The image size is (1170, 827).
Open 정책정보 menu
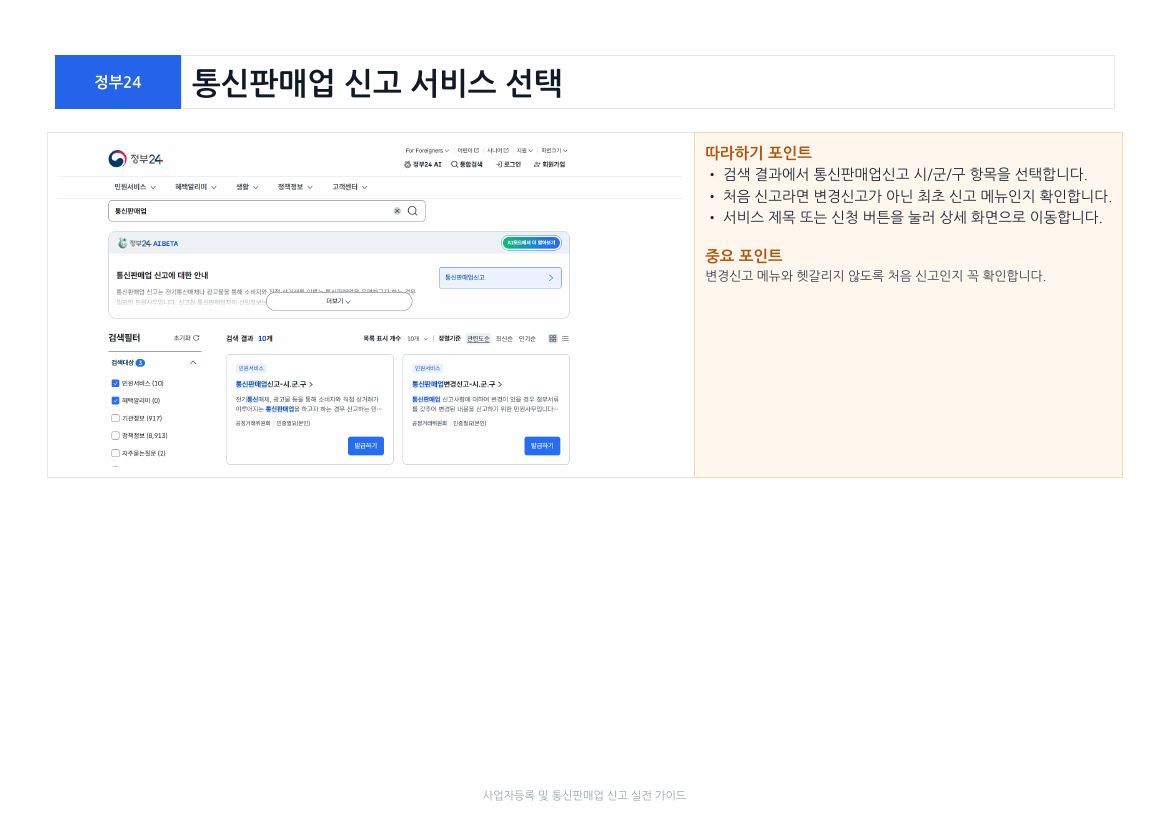click(x=295, y=187)
